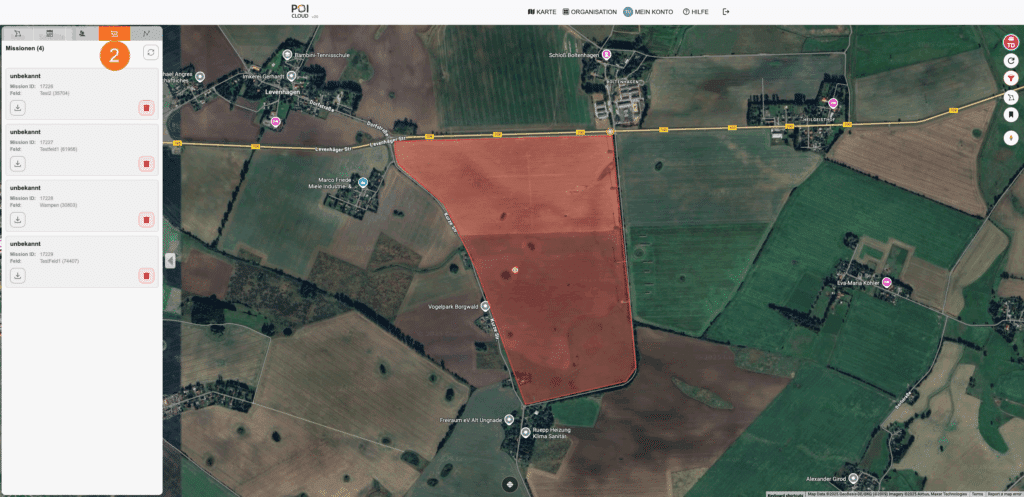Download mission 17226 for field Test2
Screen dimensions: 1024x497
pos(18,107)
